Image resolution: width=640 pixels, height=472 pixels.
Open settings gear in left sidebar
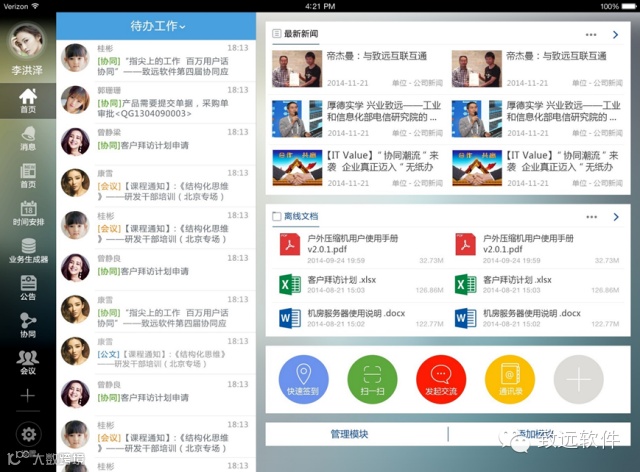(x=28, y=434)
